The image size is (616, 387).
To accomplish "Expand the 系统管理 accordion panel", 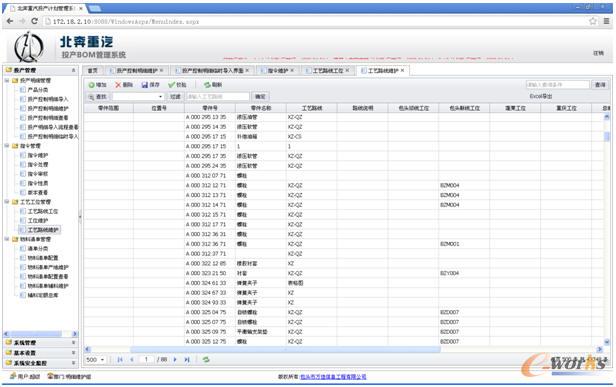I will [x=73, y=343].
